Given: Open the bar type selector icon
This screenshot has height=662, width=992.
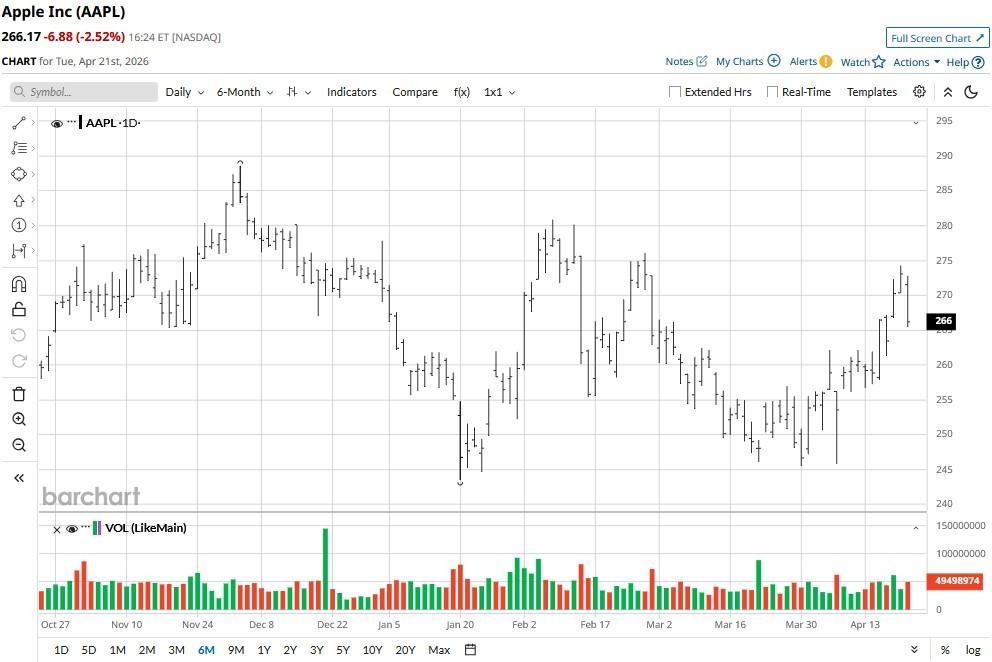Looking at the screenshot, I should tap(292, 92).
